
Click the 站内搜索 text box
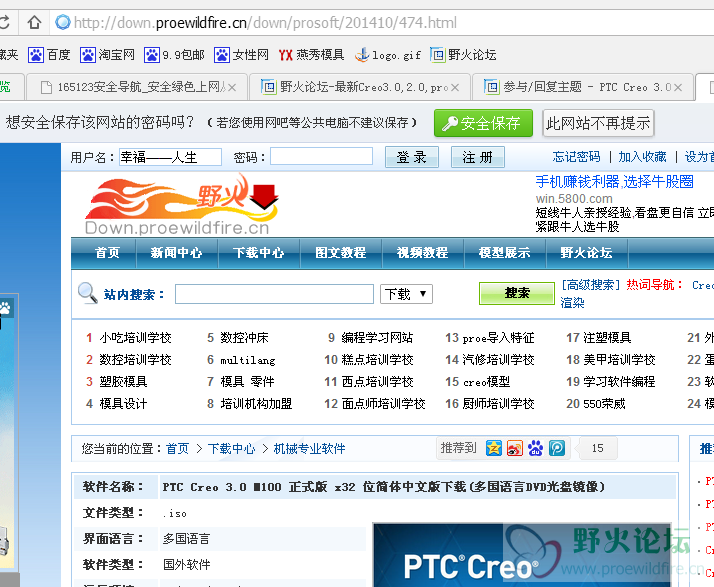(x=274, y=294)
